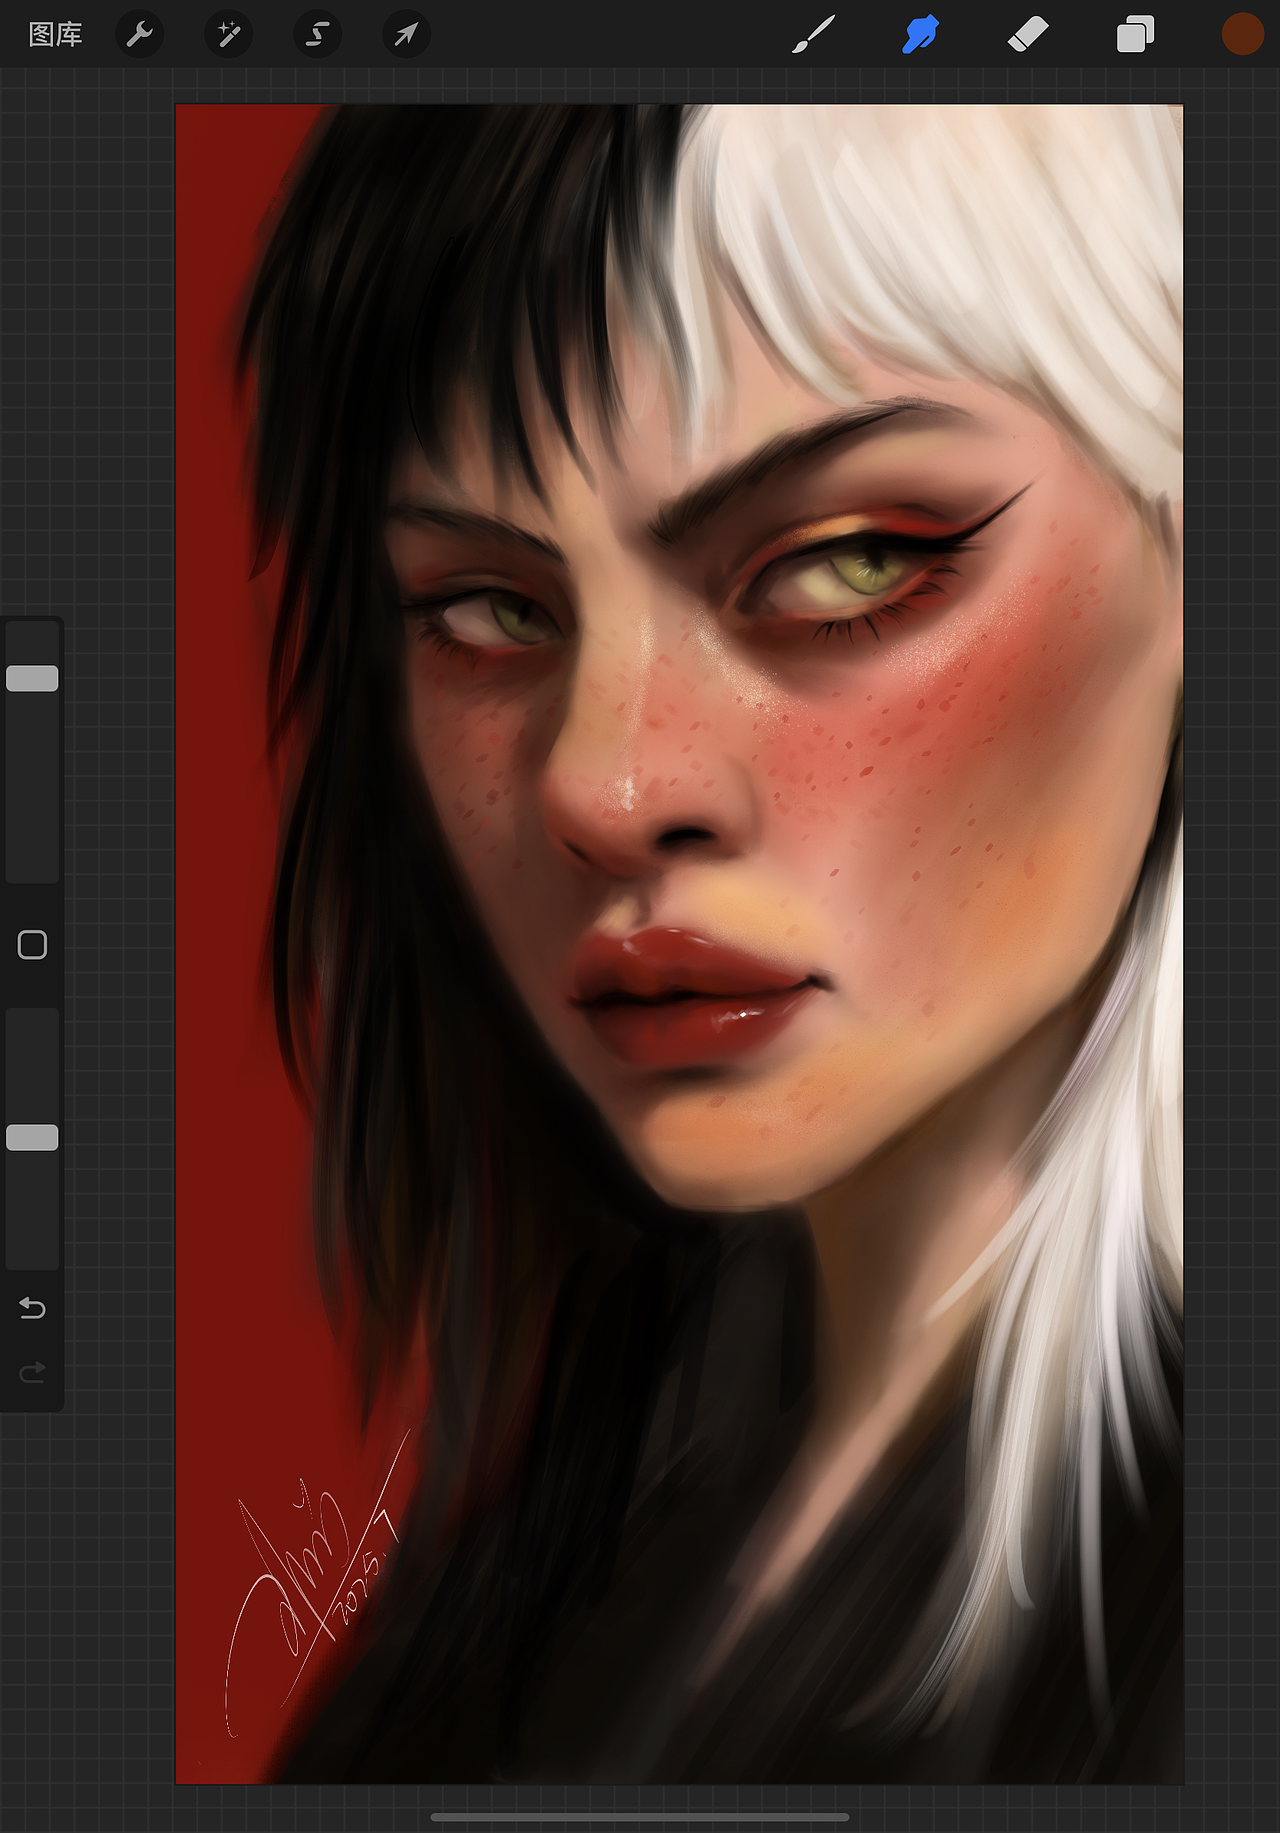Viewport: 1280px width, 1833px height.
Task: Open the Layers panel
Action: tap(1135, 35)
